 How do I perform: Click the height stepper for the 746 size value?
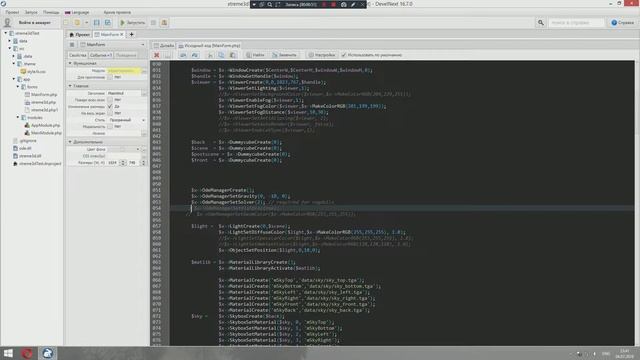(143, 163)
